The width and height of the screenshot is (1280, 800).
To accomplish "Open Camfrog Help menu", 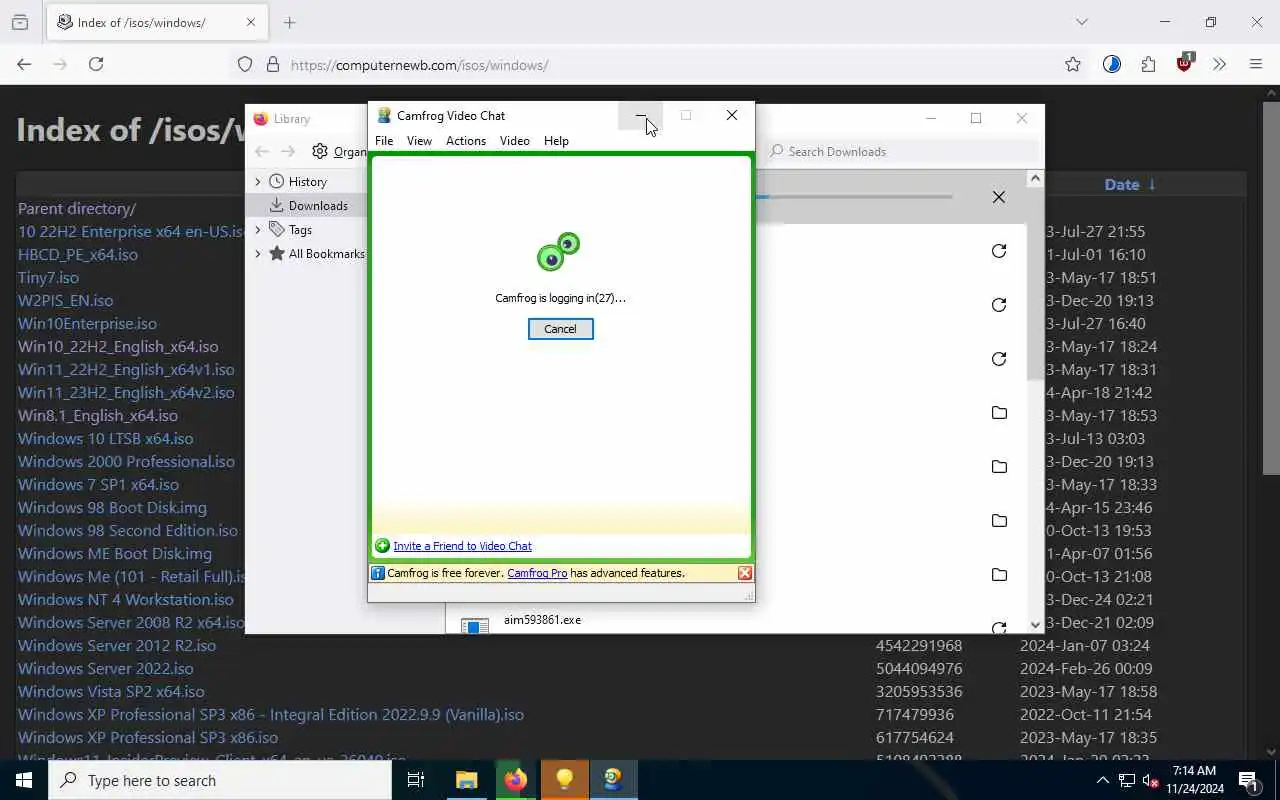I will pos(556,141).
